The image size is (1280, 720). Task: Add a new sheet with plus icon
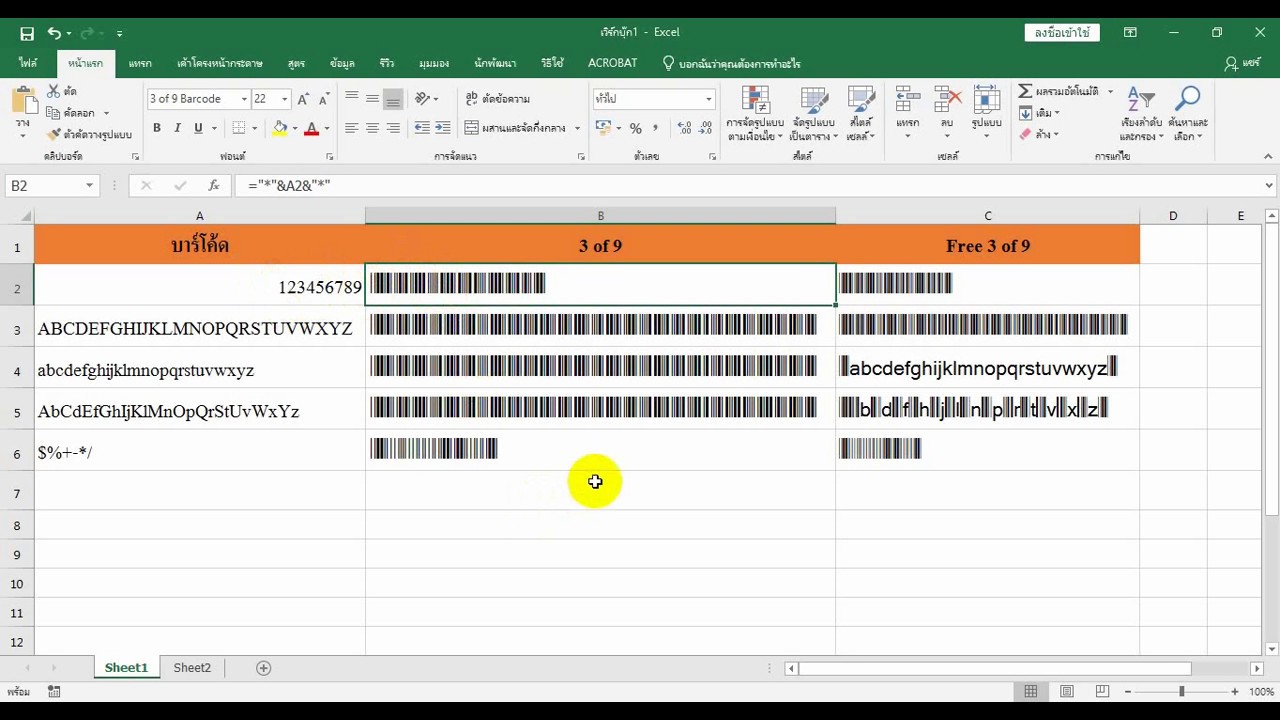tap(264, 668)
